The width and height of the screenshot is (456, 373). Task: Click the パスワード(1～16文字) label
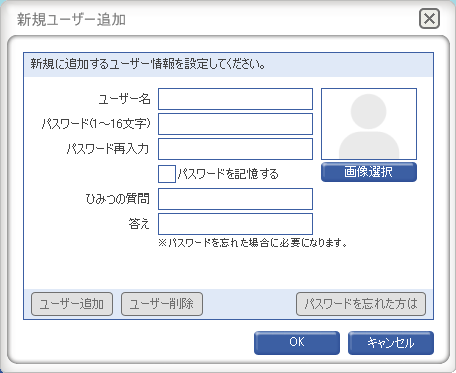click(x=96, y=124)
